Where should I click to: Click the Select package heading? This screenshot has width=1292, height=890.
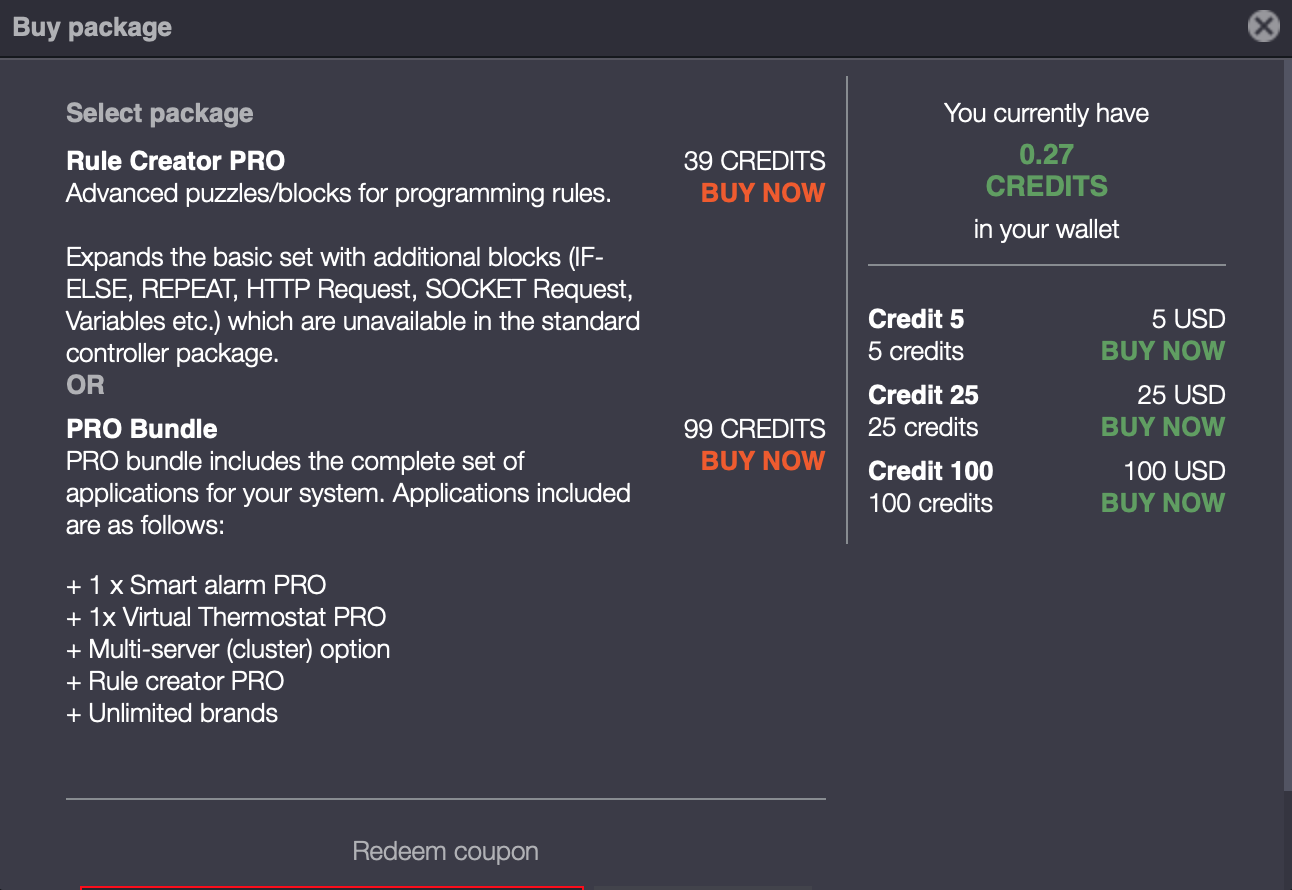159,113
